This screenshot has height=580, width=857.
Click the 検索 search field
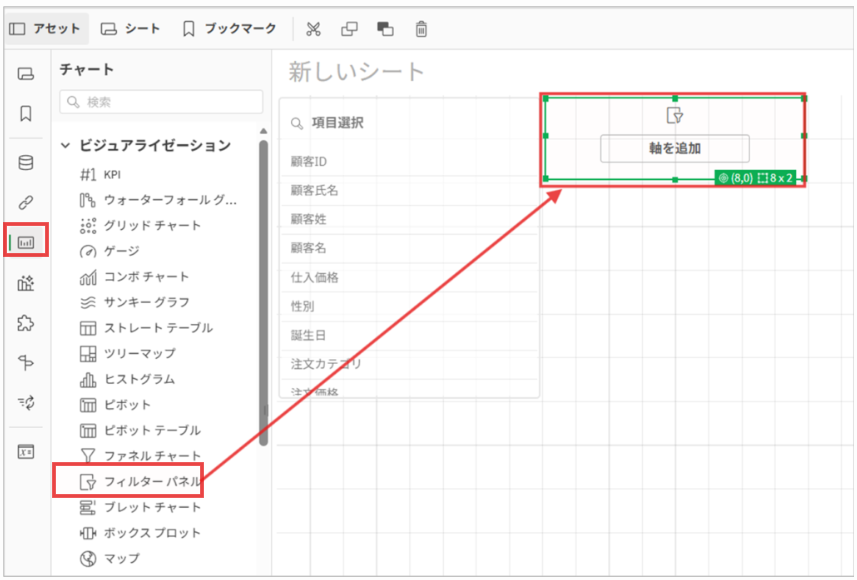tap(162, 102)
